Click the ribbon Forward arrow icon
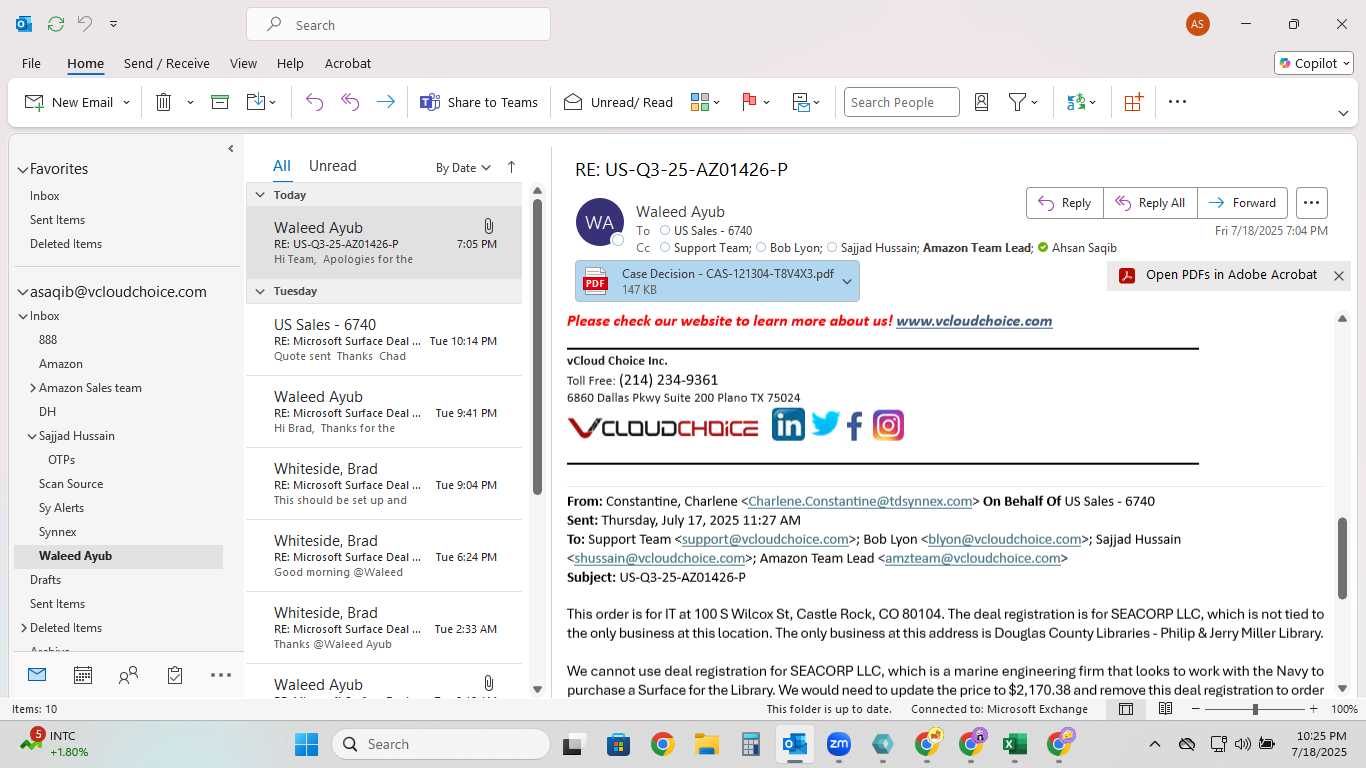 (385, 102)
